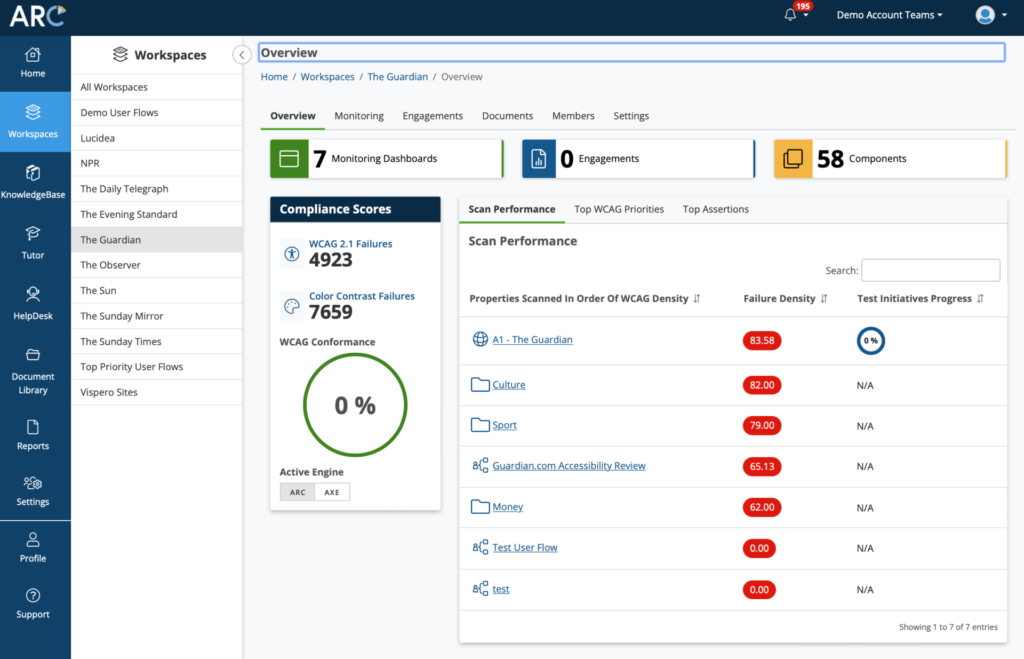The width and height of the screenshot is (1024, 659).
Task: Expand the user avatar dropdown
Action: pos(986,14)
